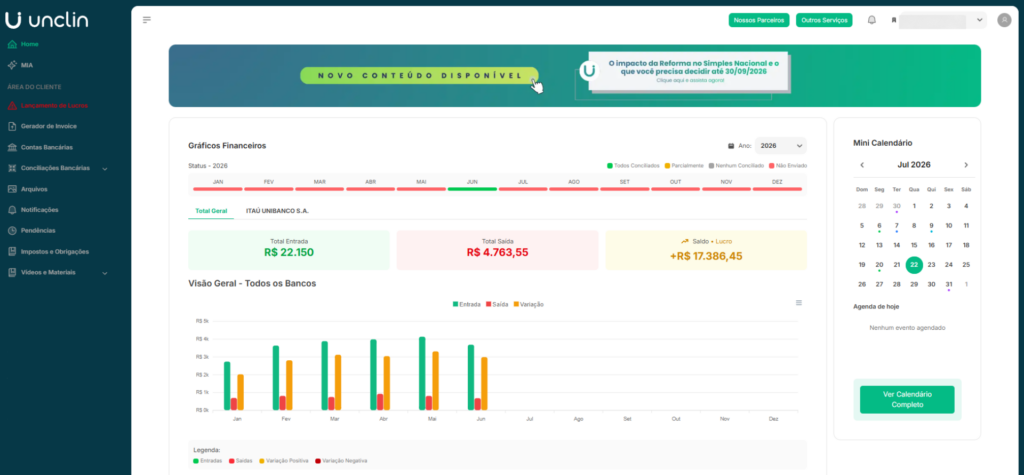Expand the Conciliações Bancárias submenu chevron

pos(104,169)
